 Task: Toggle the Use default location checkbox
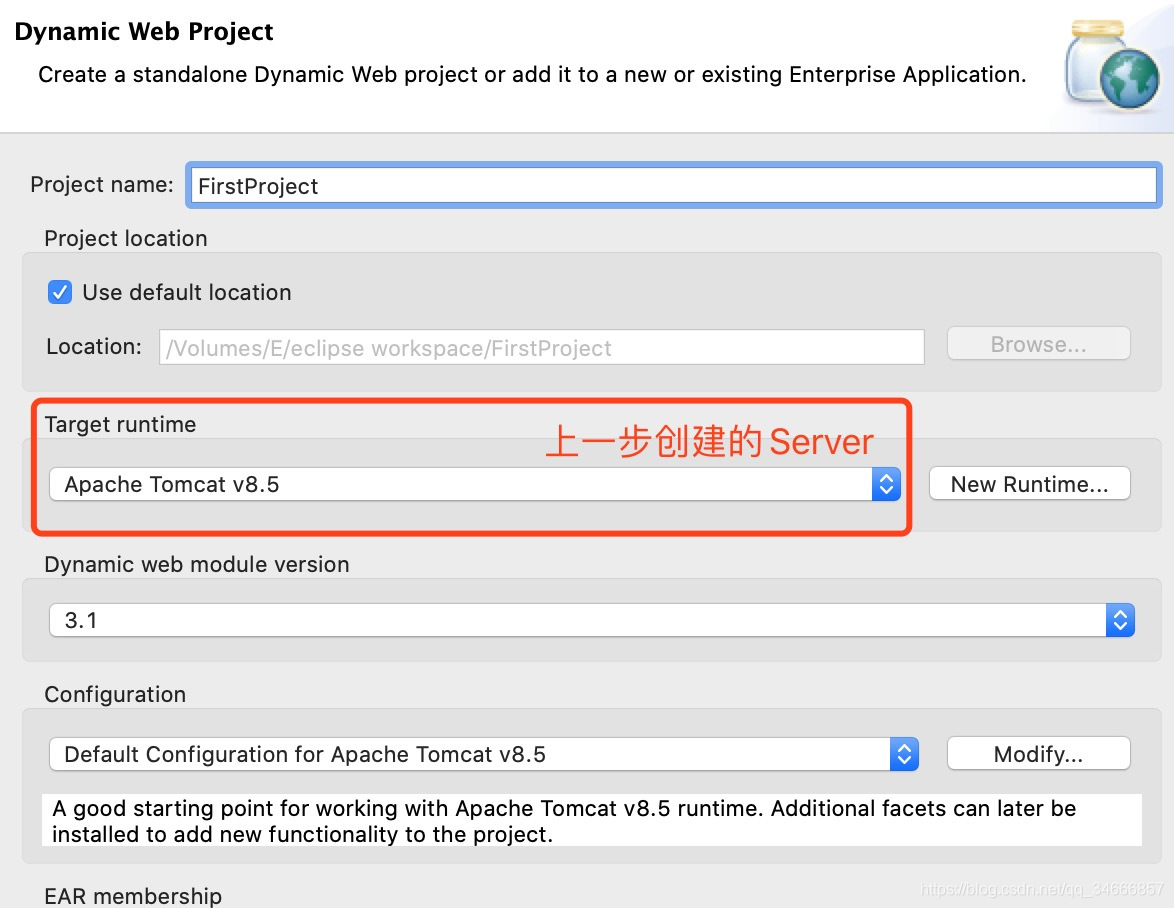point(60,292)
